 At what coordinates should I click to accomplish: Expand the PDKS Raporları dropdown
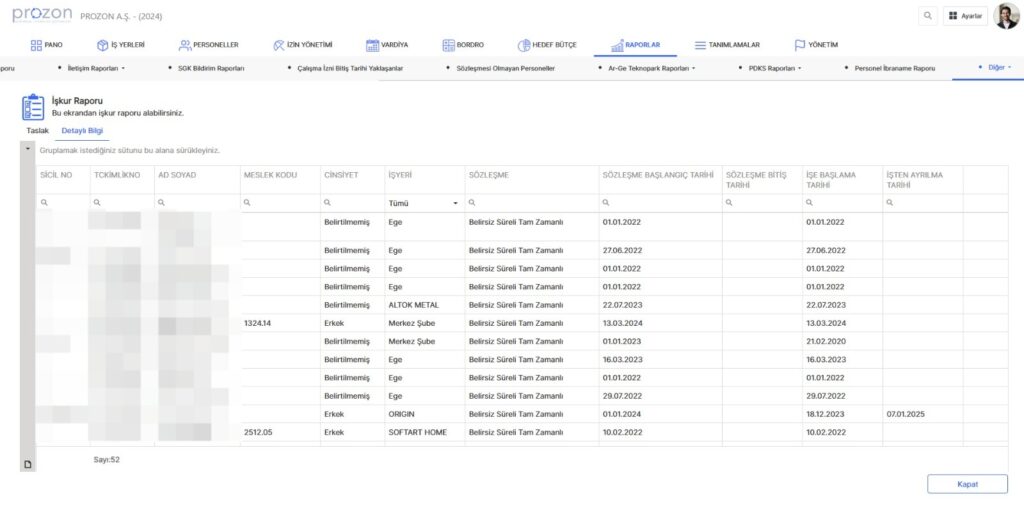pyautogui.click(x=776, y=68)
